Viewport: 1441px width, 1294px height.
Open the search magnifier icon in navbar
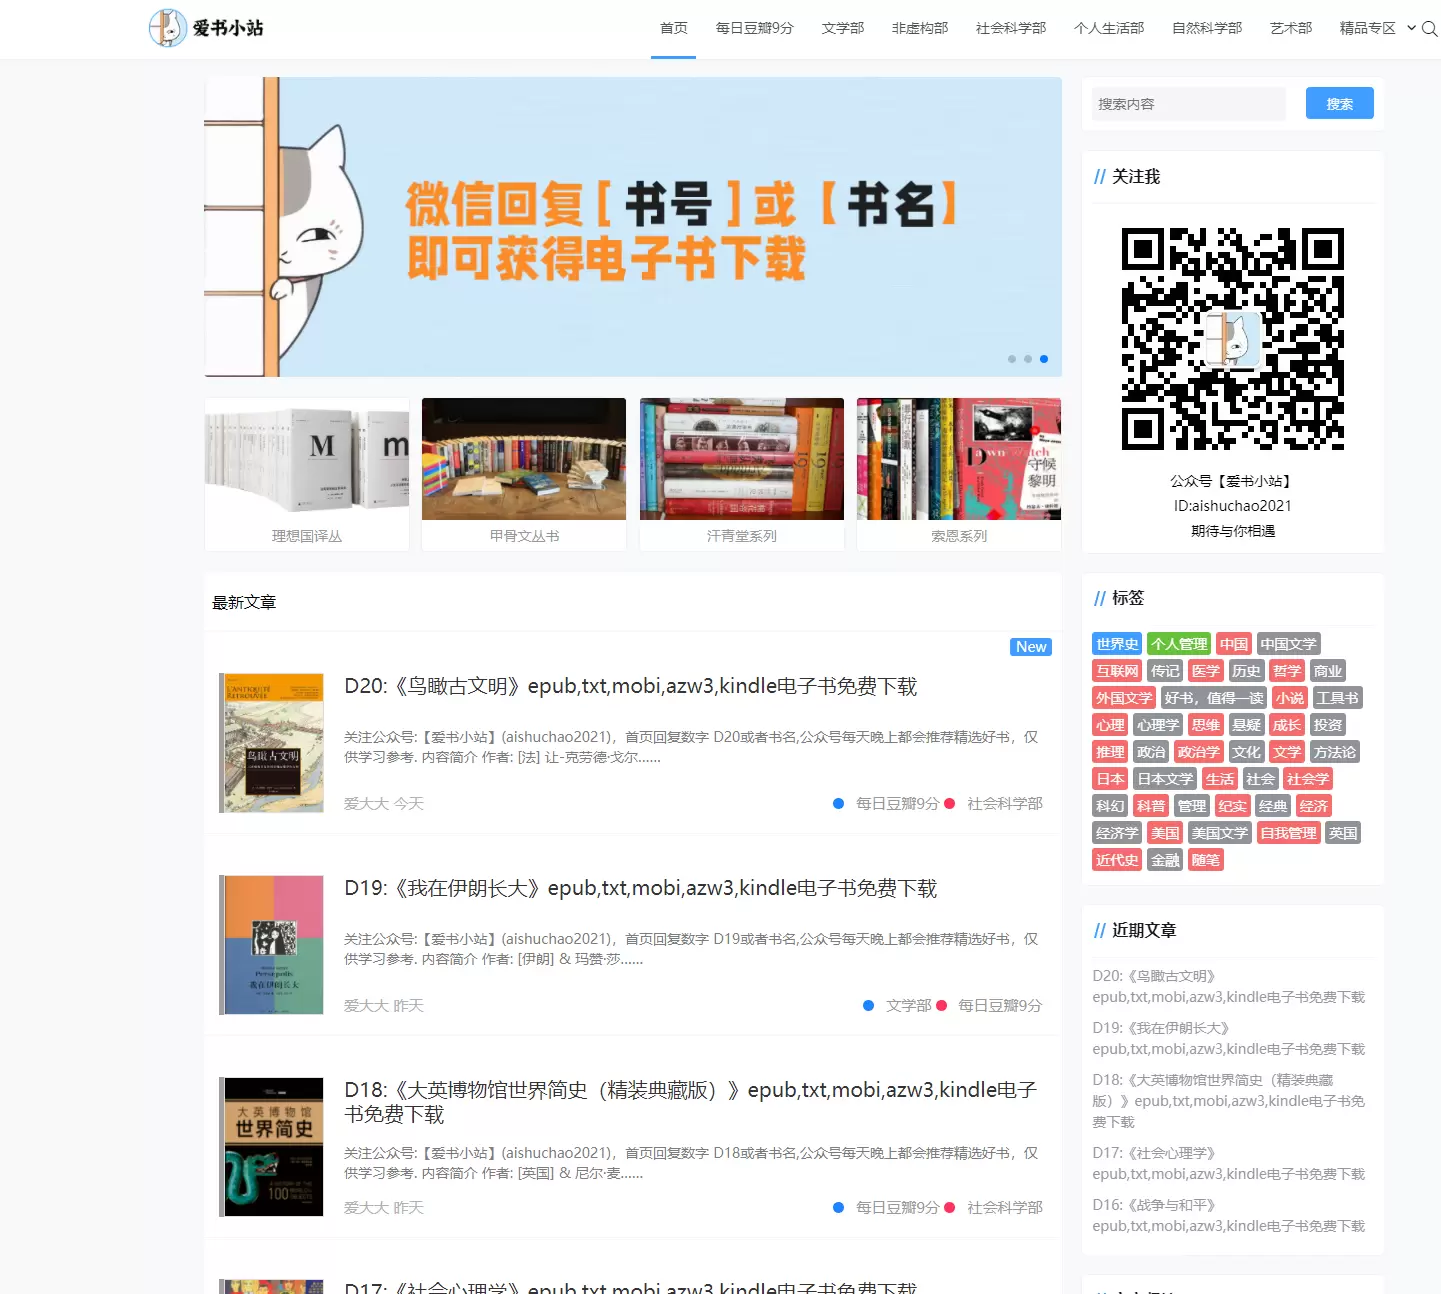(x=1430, y=29)
